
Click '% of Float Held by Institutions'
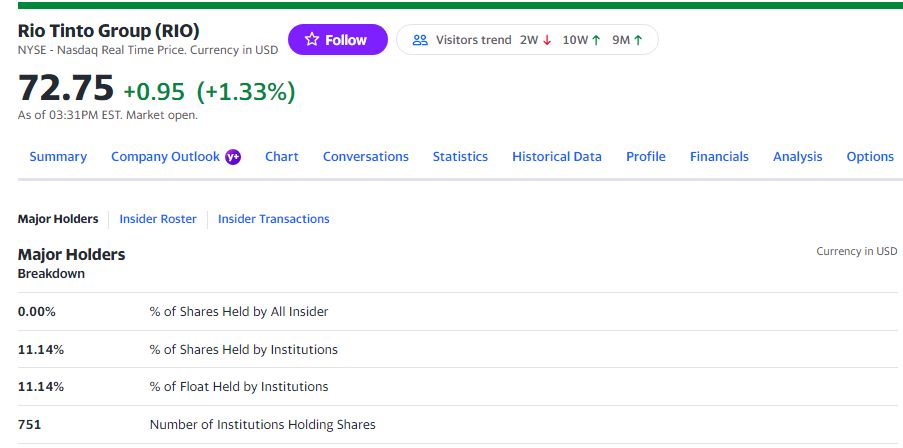click(239, 386)
